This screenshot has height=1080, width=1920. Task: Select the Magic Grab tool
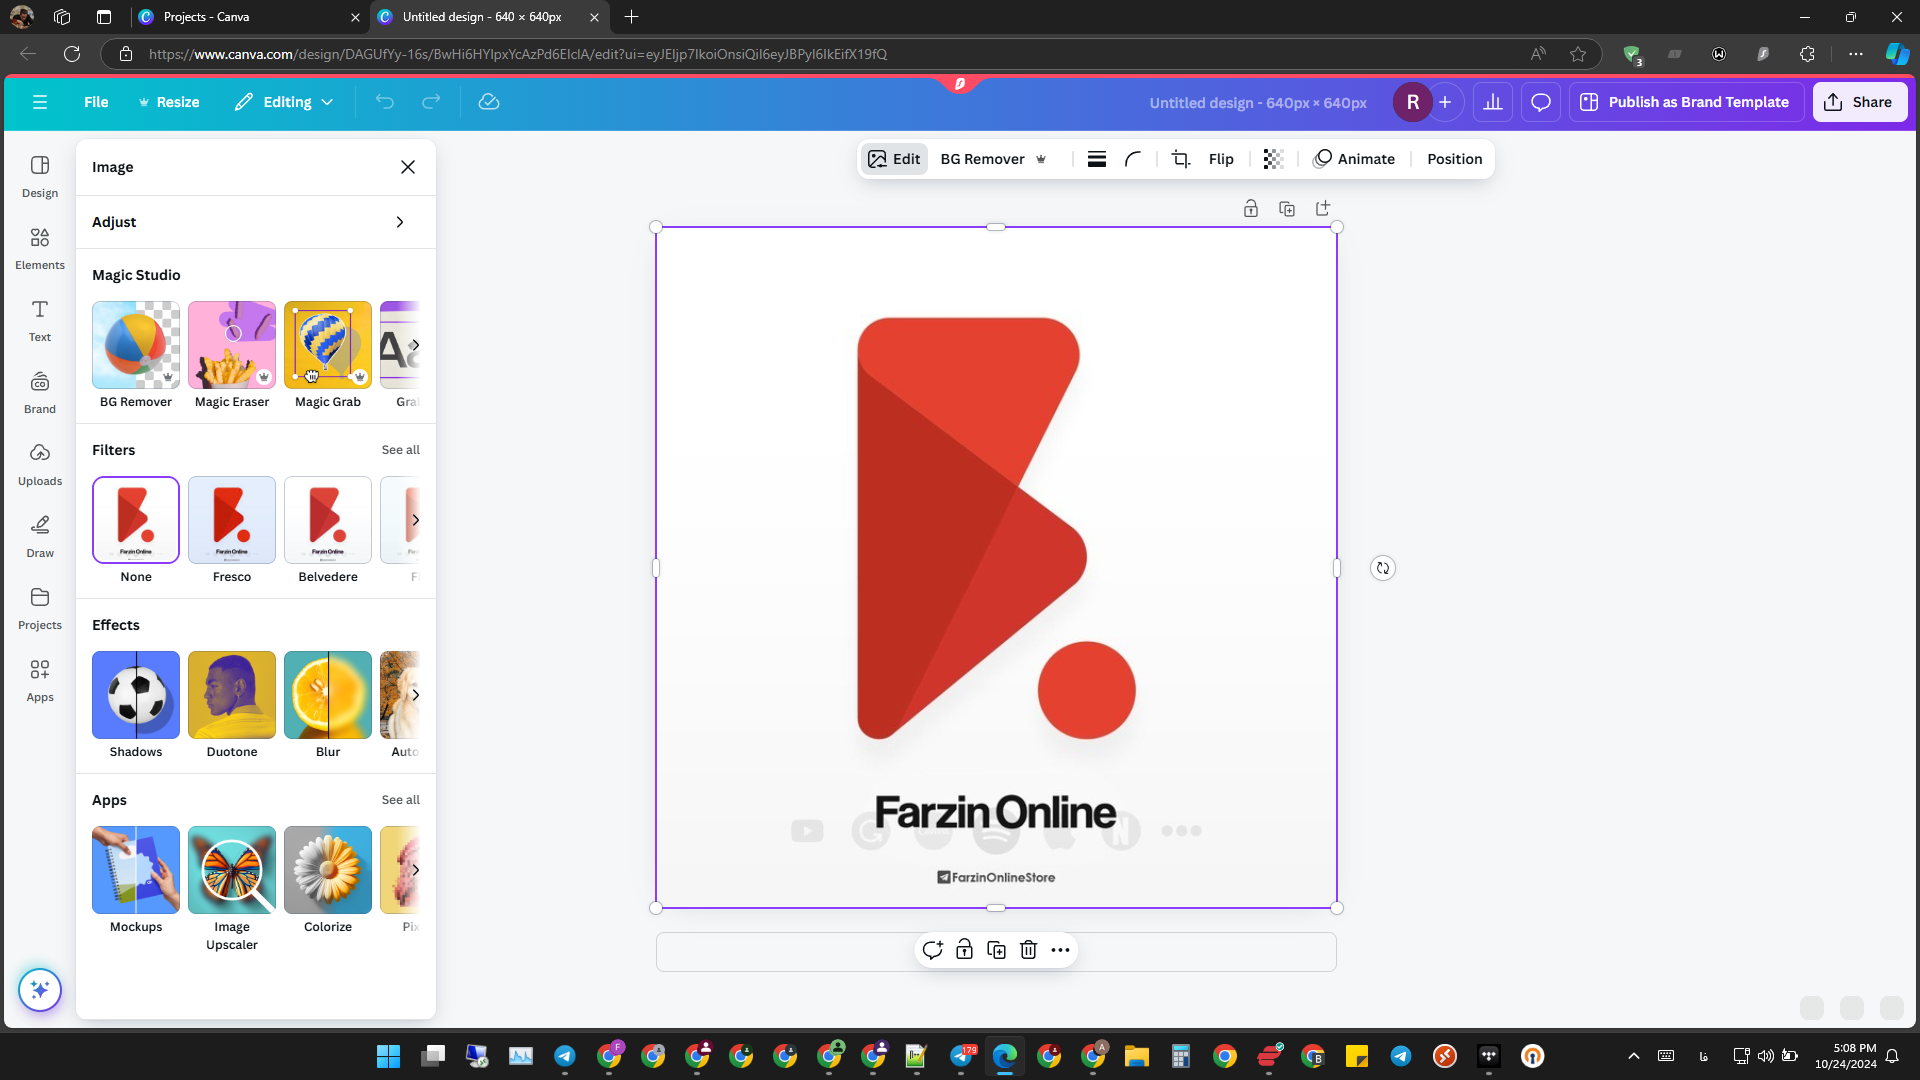pyautogui.click(x=328, y=345)
